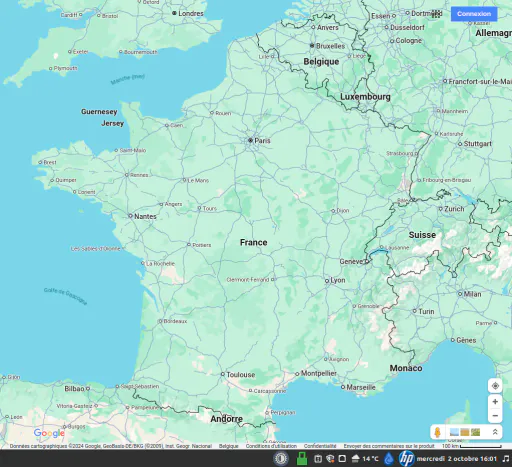The image size is (512, 467).
Task: Click the Belgique country label on map
Action: click(321, 62)
